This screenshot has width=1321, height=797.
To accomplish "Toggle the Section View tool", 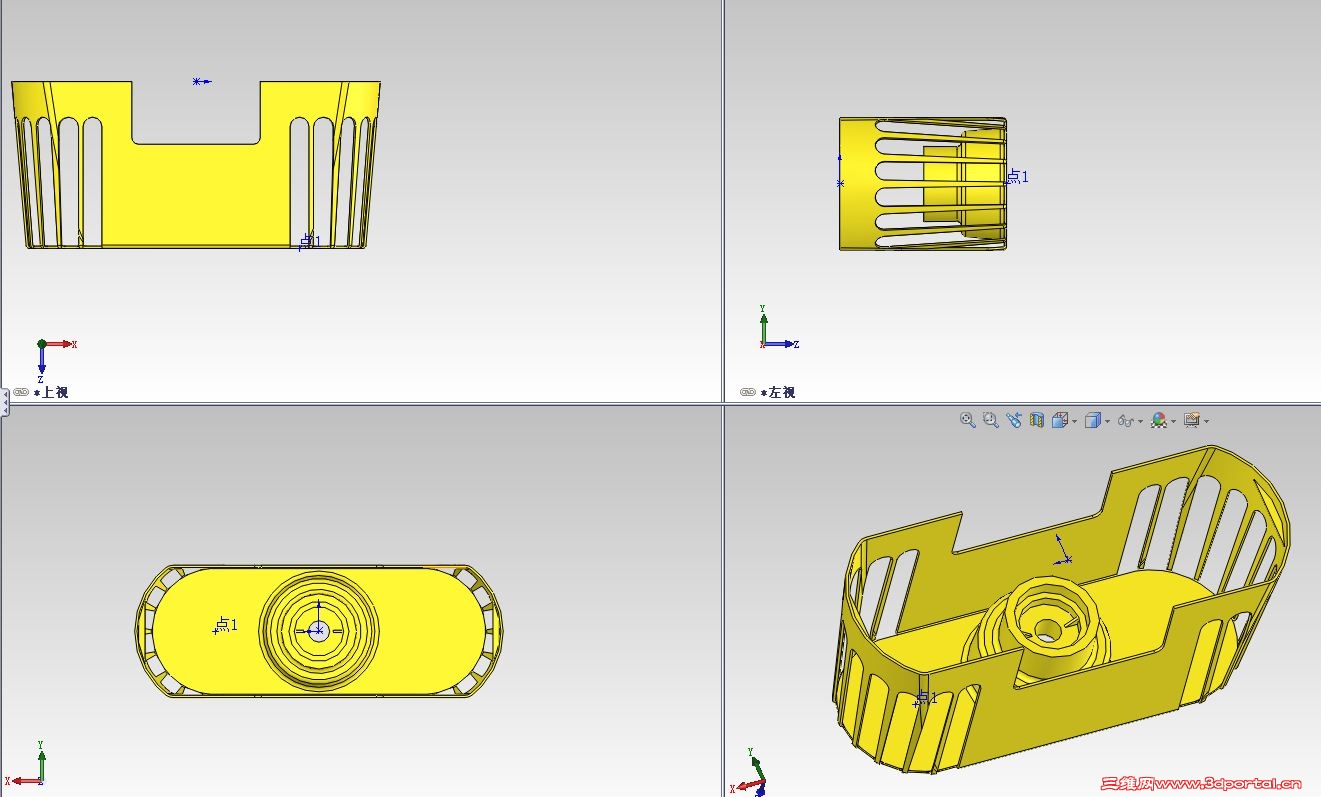I will [1037, 420].
